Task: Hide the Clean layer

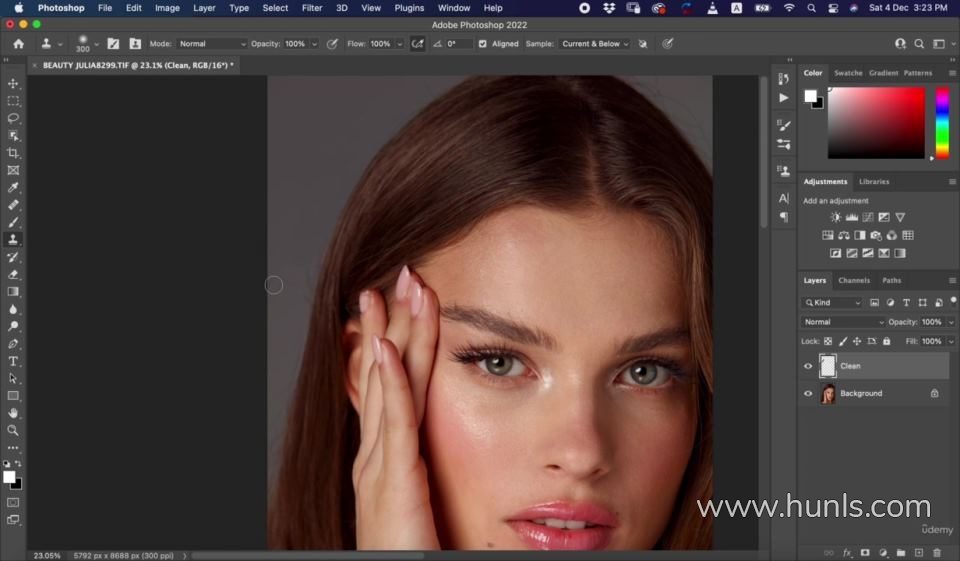Action: pos(808,366)
